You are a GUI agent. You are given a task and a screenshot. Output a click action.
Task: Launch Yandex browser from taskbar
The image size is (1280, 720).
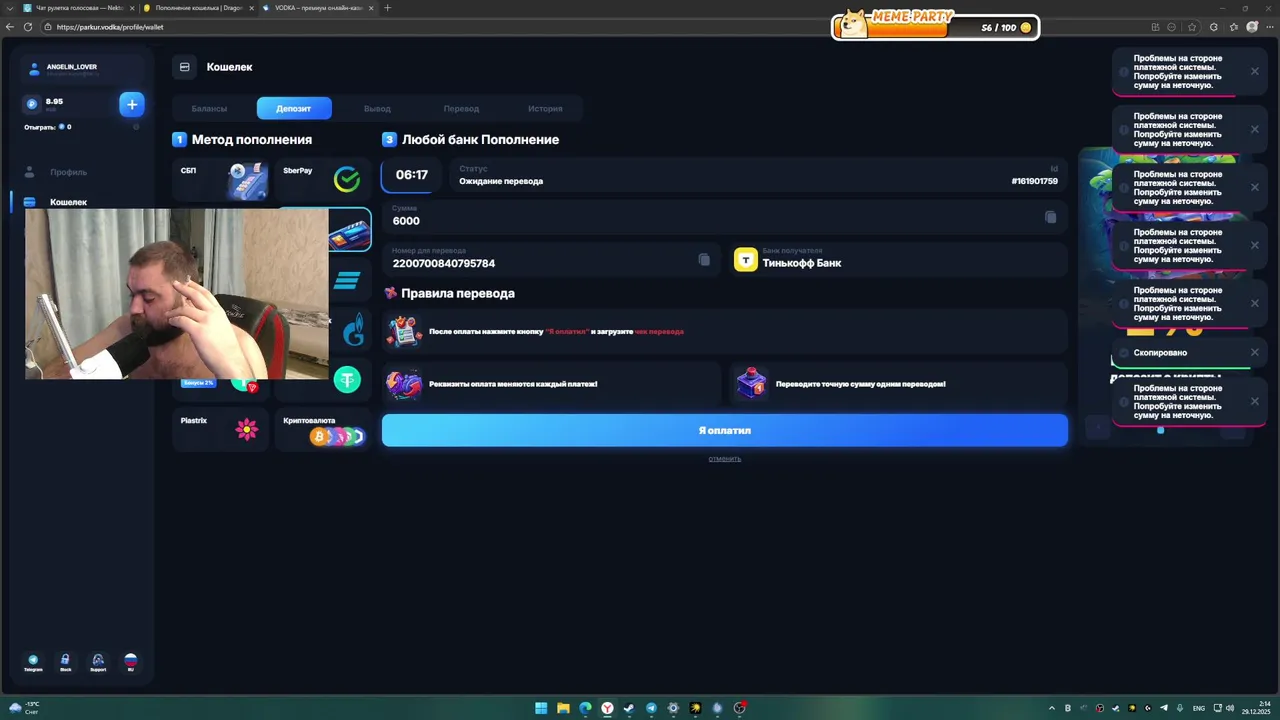click(607, 708)
